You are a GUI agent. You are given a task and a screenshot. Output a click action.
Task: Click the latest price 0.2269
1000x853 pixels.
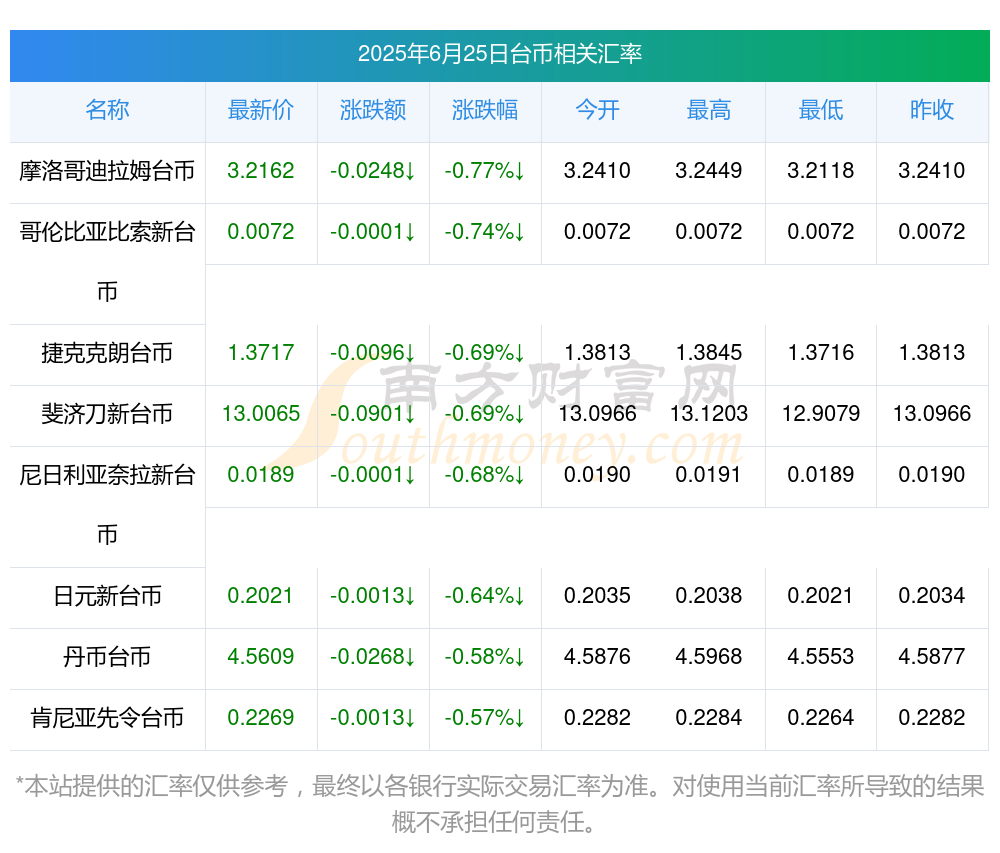pyautogui.click(x=261, y=718)
